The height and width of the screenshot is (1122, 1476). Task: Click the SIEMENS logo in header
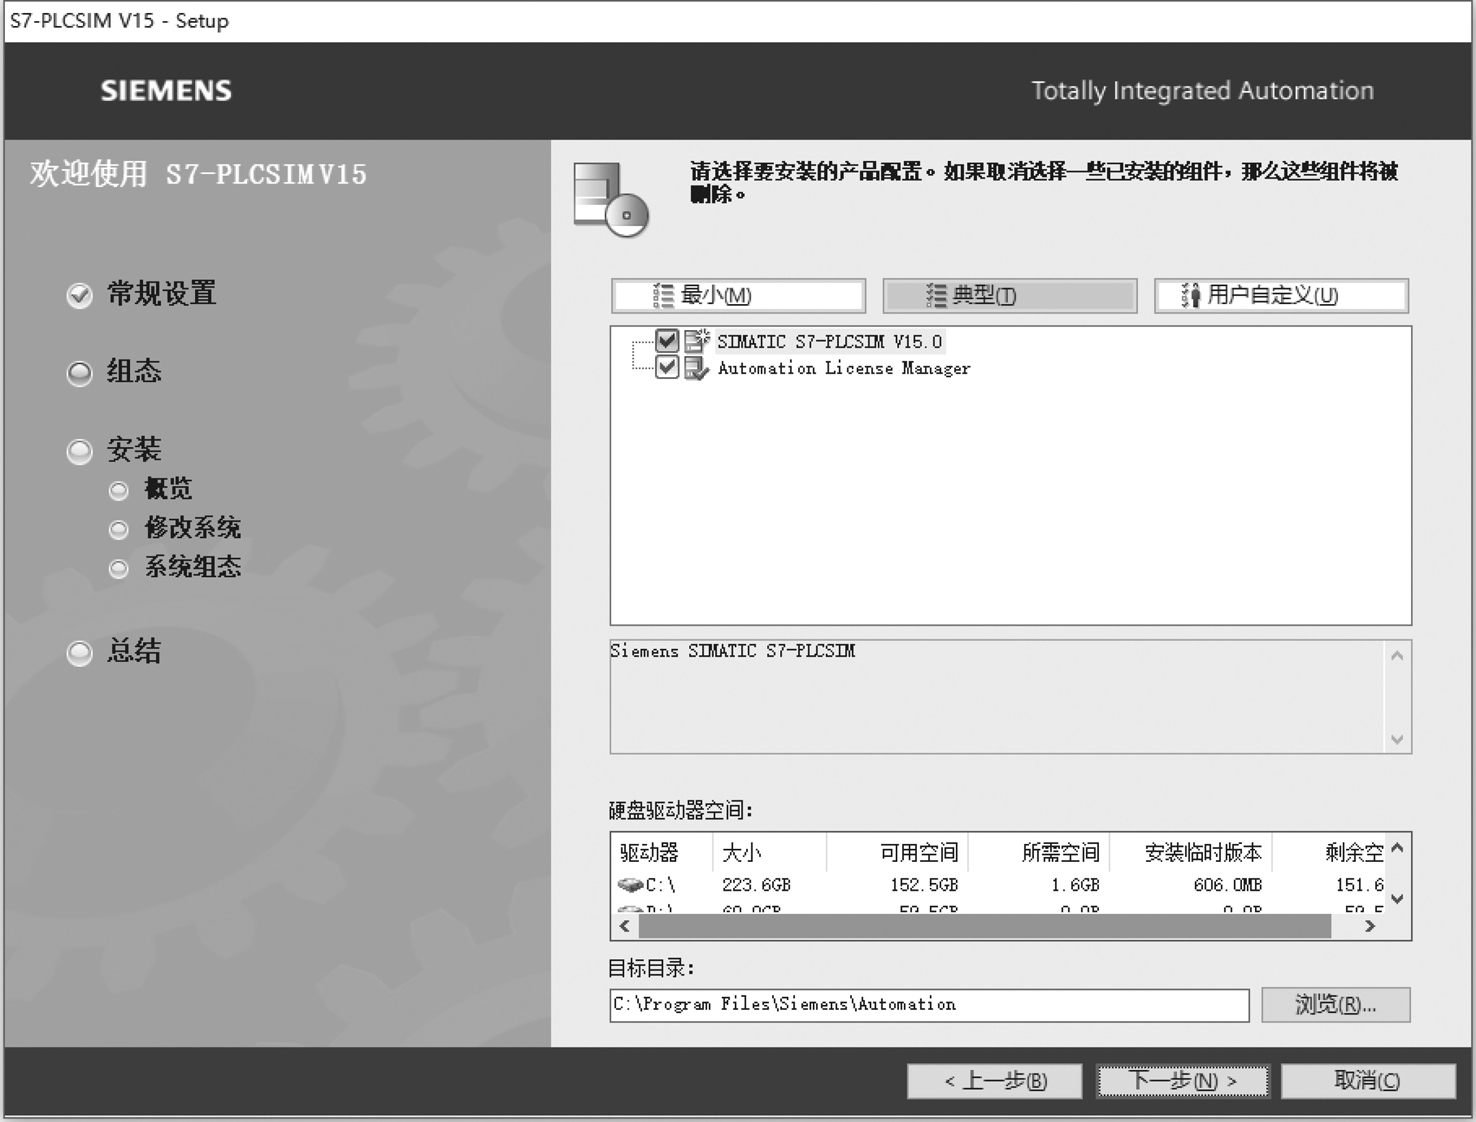click(x=166, y=91)
